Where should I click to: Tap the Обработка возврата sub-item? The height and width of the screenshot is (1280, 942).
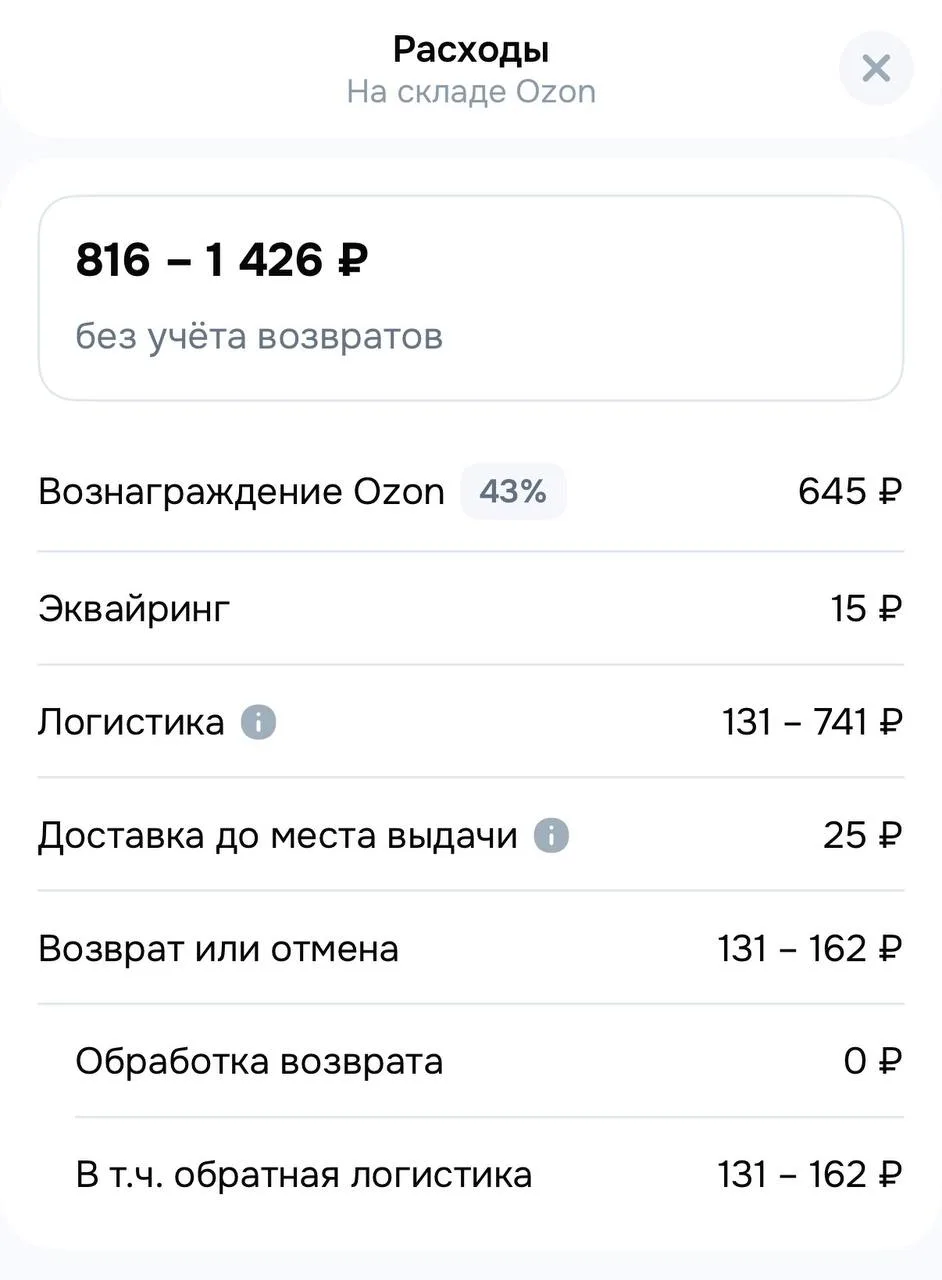click(259, 1061)
